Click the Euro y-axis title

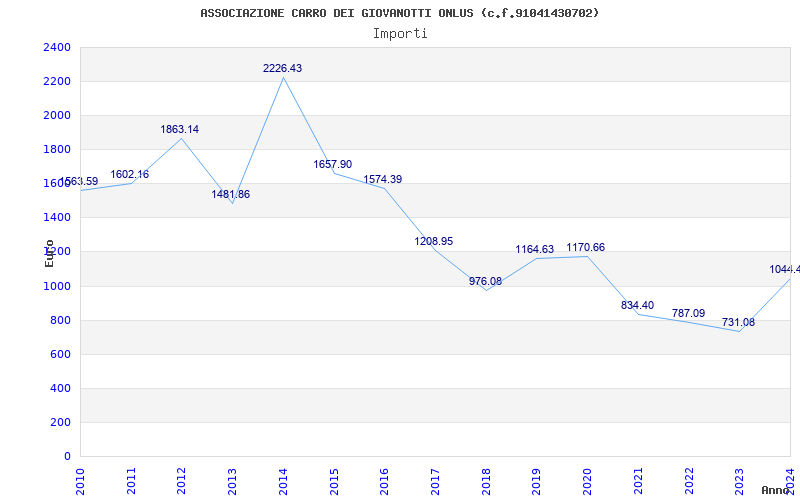coord(49,253)
